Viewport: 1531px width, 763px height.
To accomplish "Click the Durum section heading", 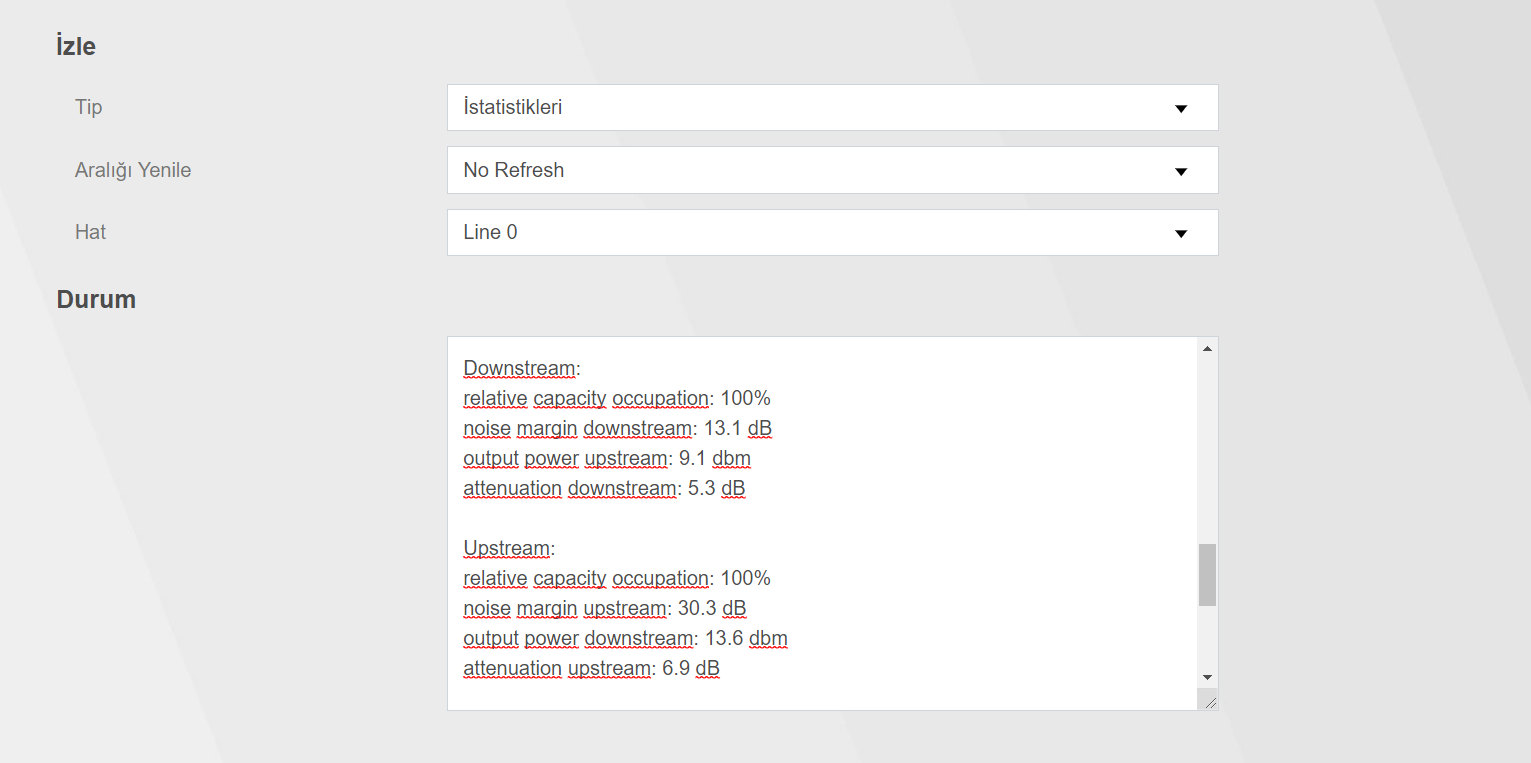I will 96,299.
